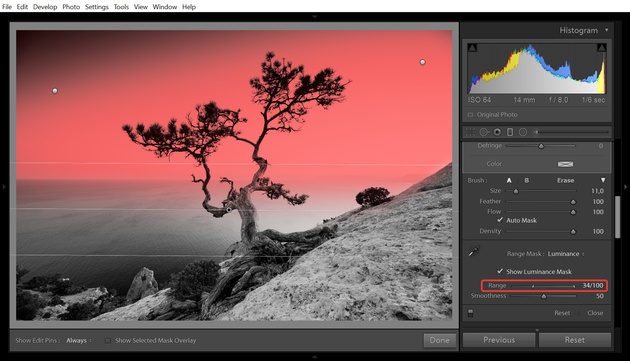Click the Previous button

pos(499,340)
